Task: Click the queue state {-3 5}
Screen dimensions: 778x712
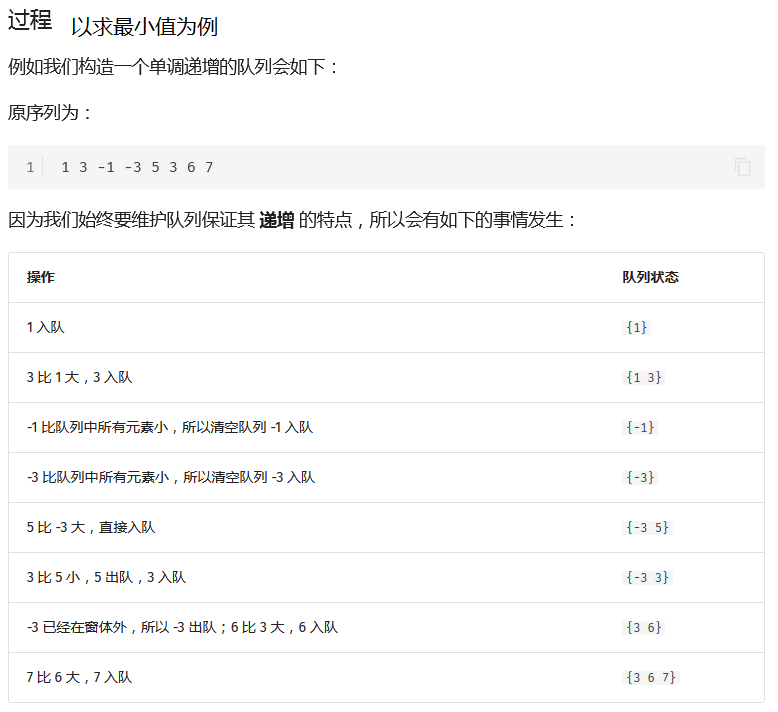Action: point(648,527)
